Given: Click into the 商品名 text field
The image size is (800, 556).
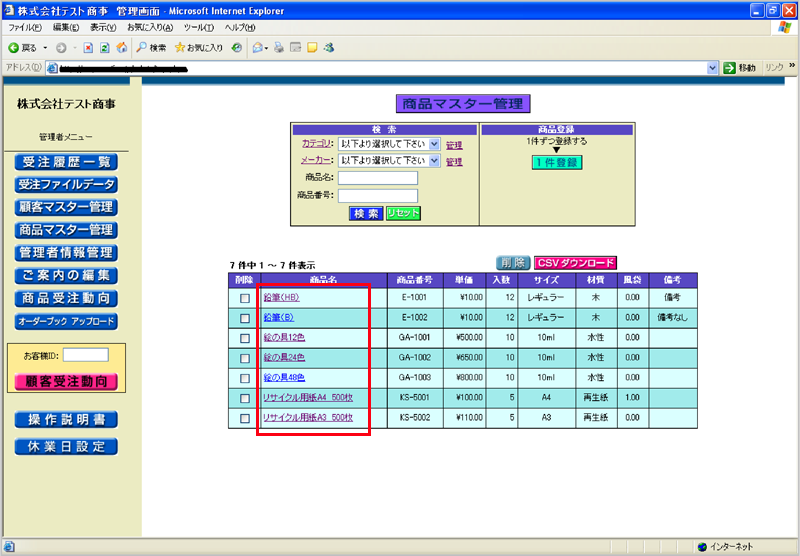Looking at the screenshot, I should [x=377, y=178].
